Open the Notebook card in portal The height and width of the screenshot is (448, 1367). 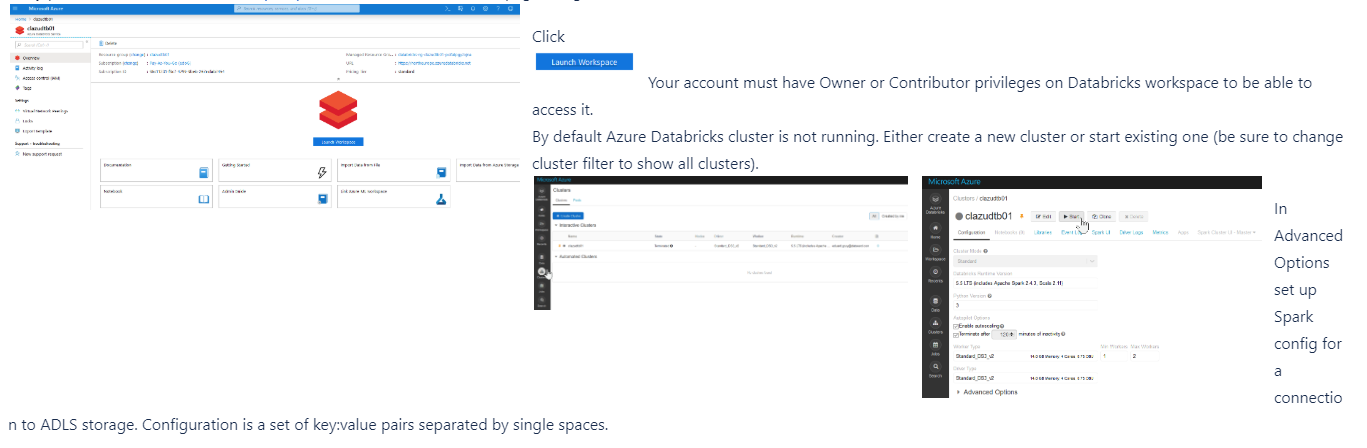tap(157, 196)
